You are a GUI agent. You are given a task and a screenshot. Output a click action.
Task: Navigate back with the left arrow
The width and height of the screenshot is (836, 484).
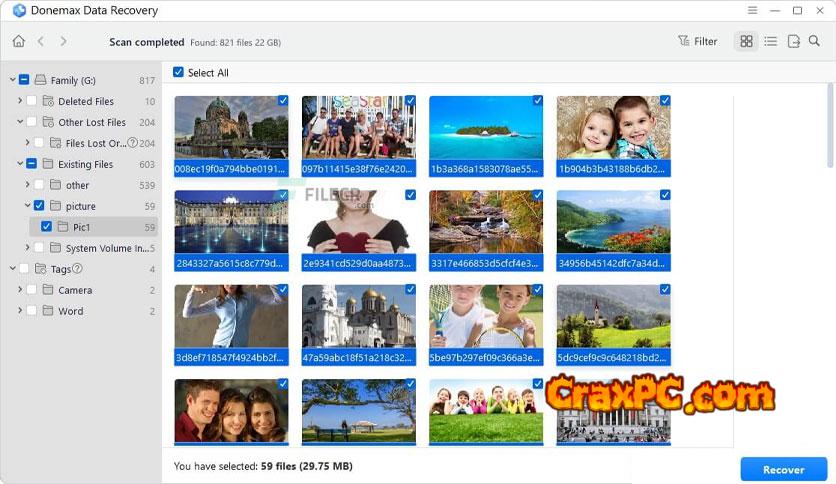tap(41, 41)
